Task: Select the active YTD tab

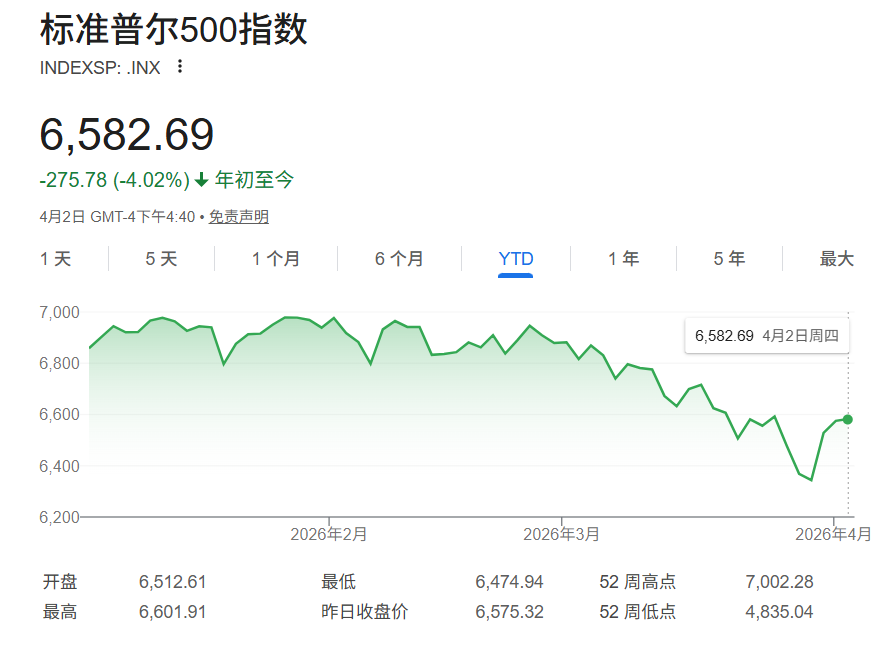Action: [515, 258]
